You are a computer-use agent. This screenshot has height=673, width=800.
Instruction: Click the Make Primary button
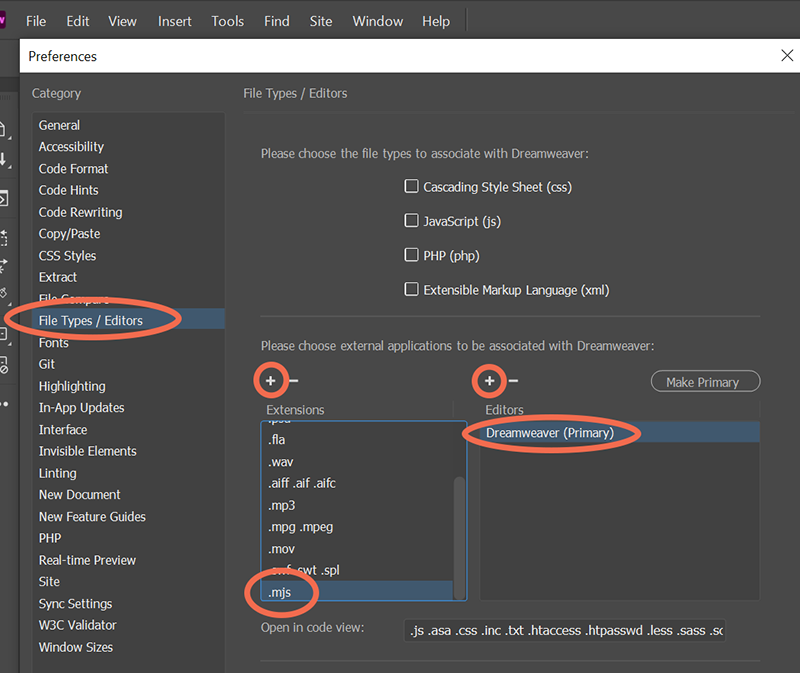coord(705,381)
